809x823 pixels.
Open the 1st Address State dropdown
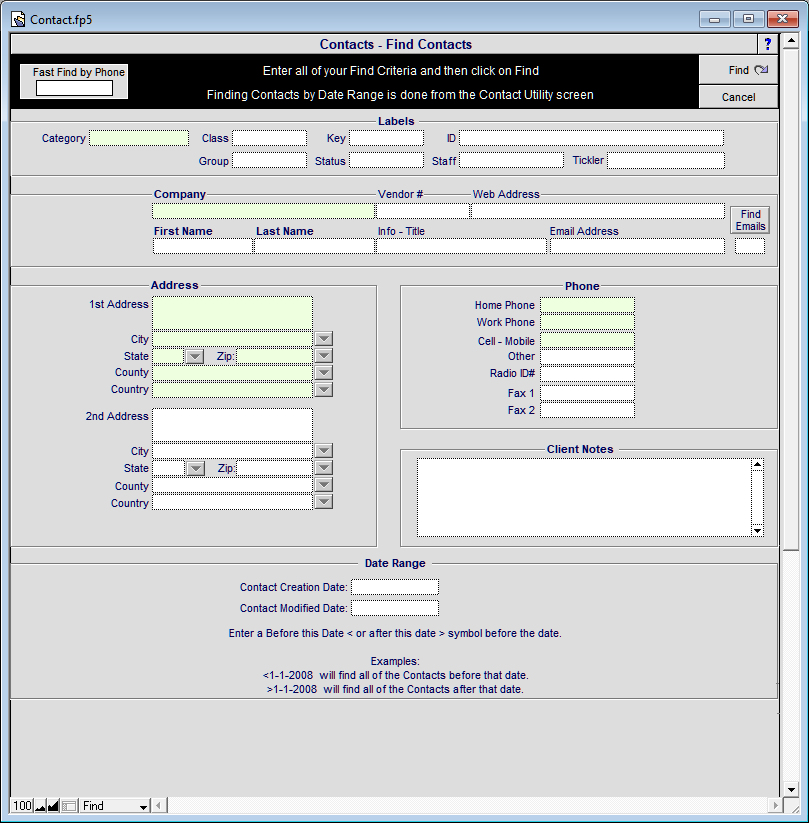(x=195, y=356)
